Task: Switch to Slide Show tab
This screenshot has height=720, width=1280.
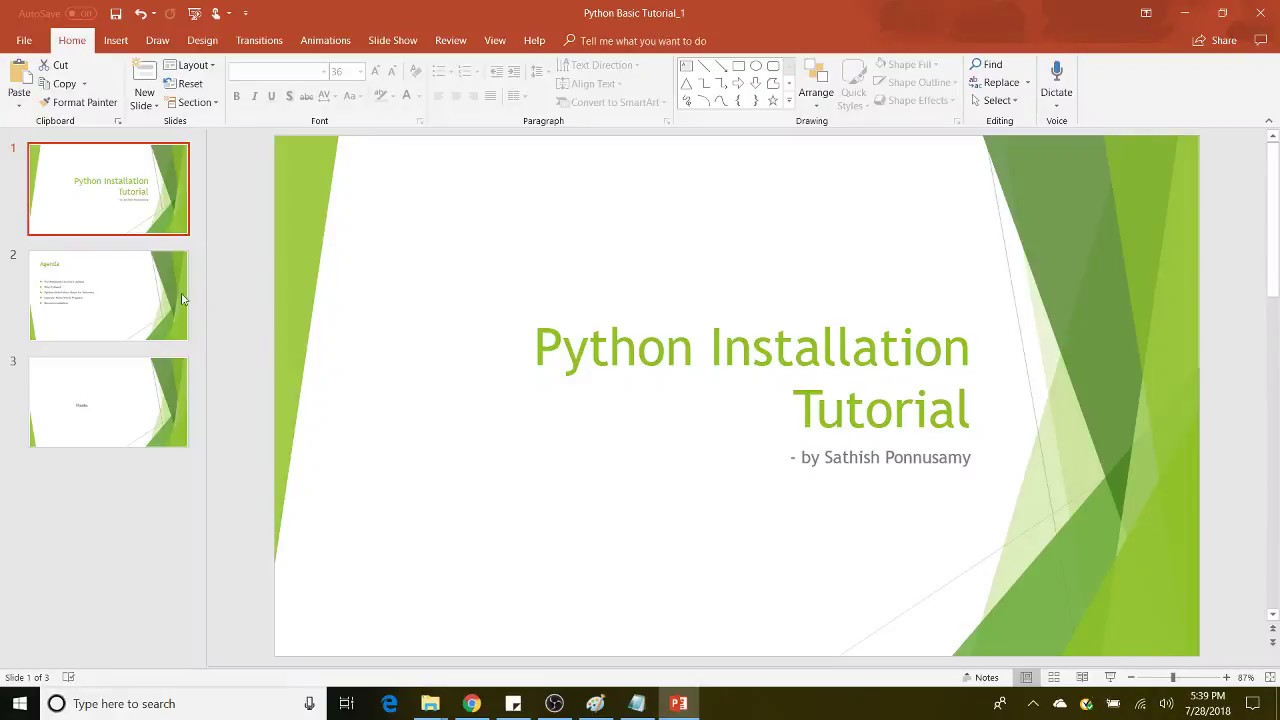Action: coord(392,41)
